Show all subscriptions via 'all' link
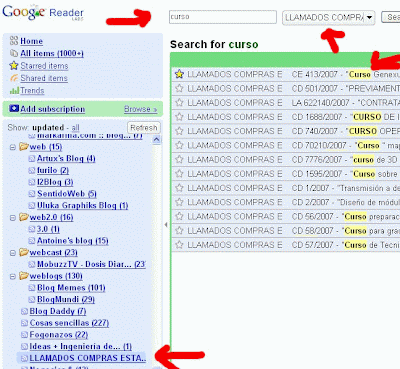The width and height of the screenshot is (400, 369). [x=76, y=128]
